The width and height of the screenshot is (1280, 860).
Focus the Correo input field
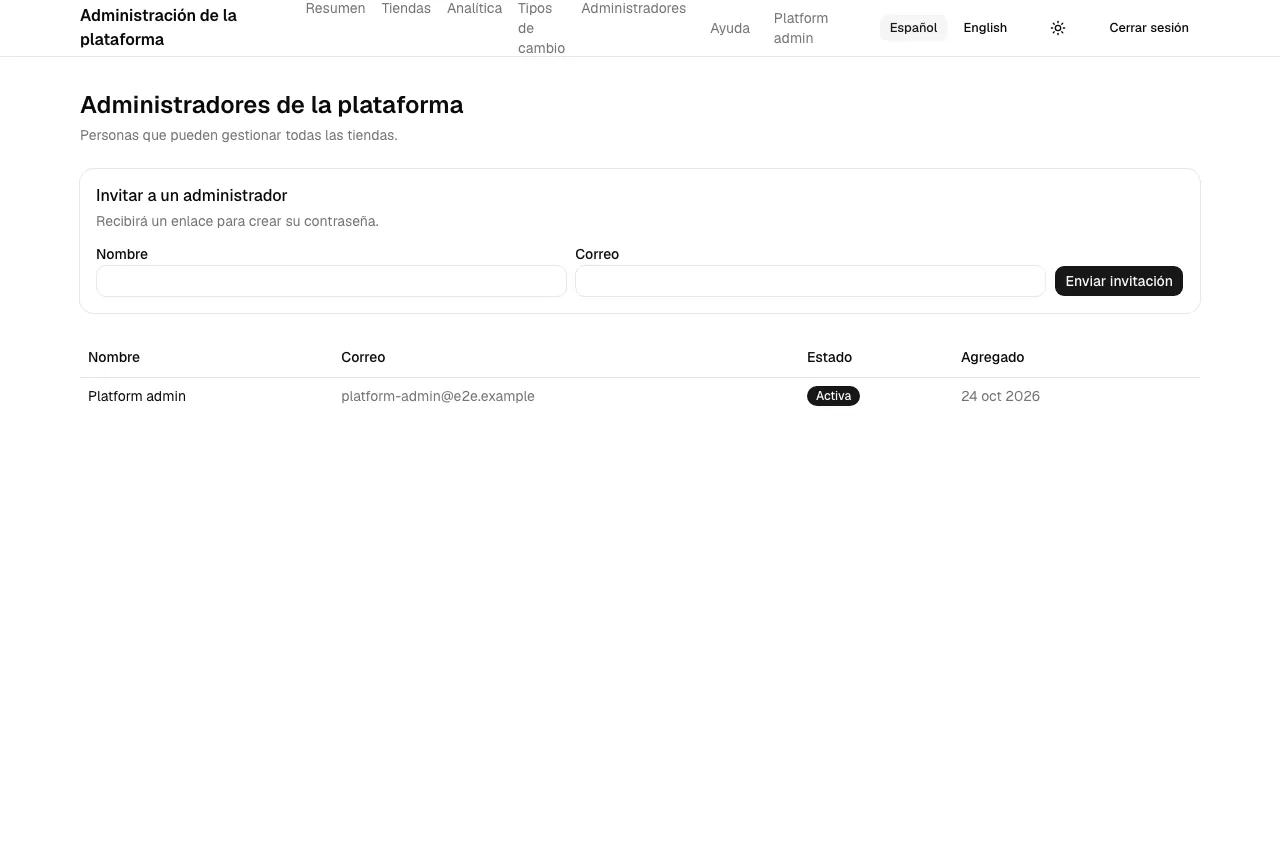point(810,281)
